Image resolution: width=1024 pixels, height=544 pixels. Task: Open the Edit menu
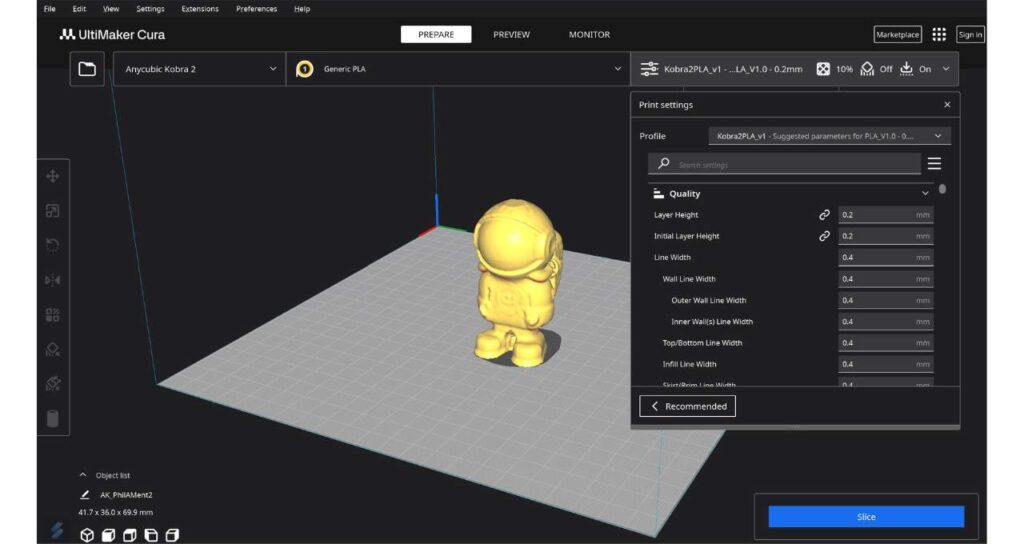click(x=79, y=9)
